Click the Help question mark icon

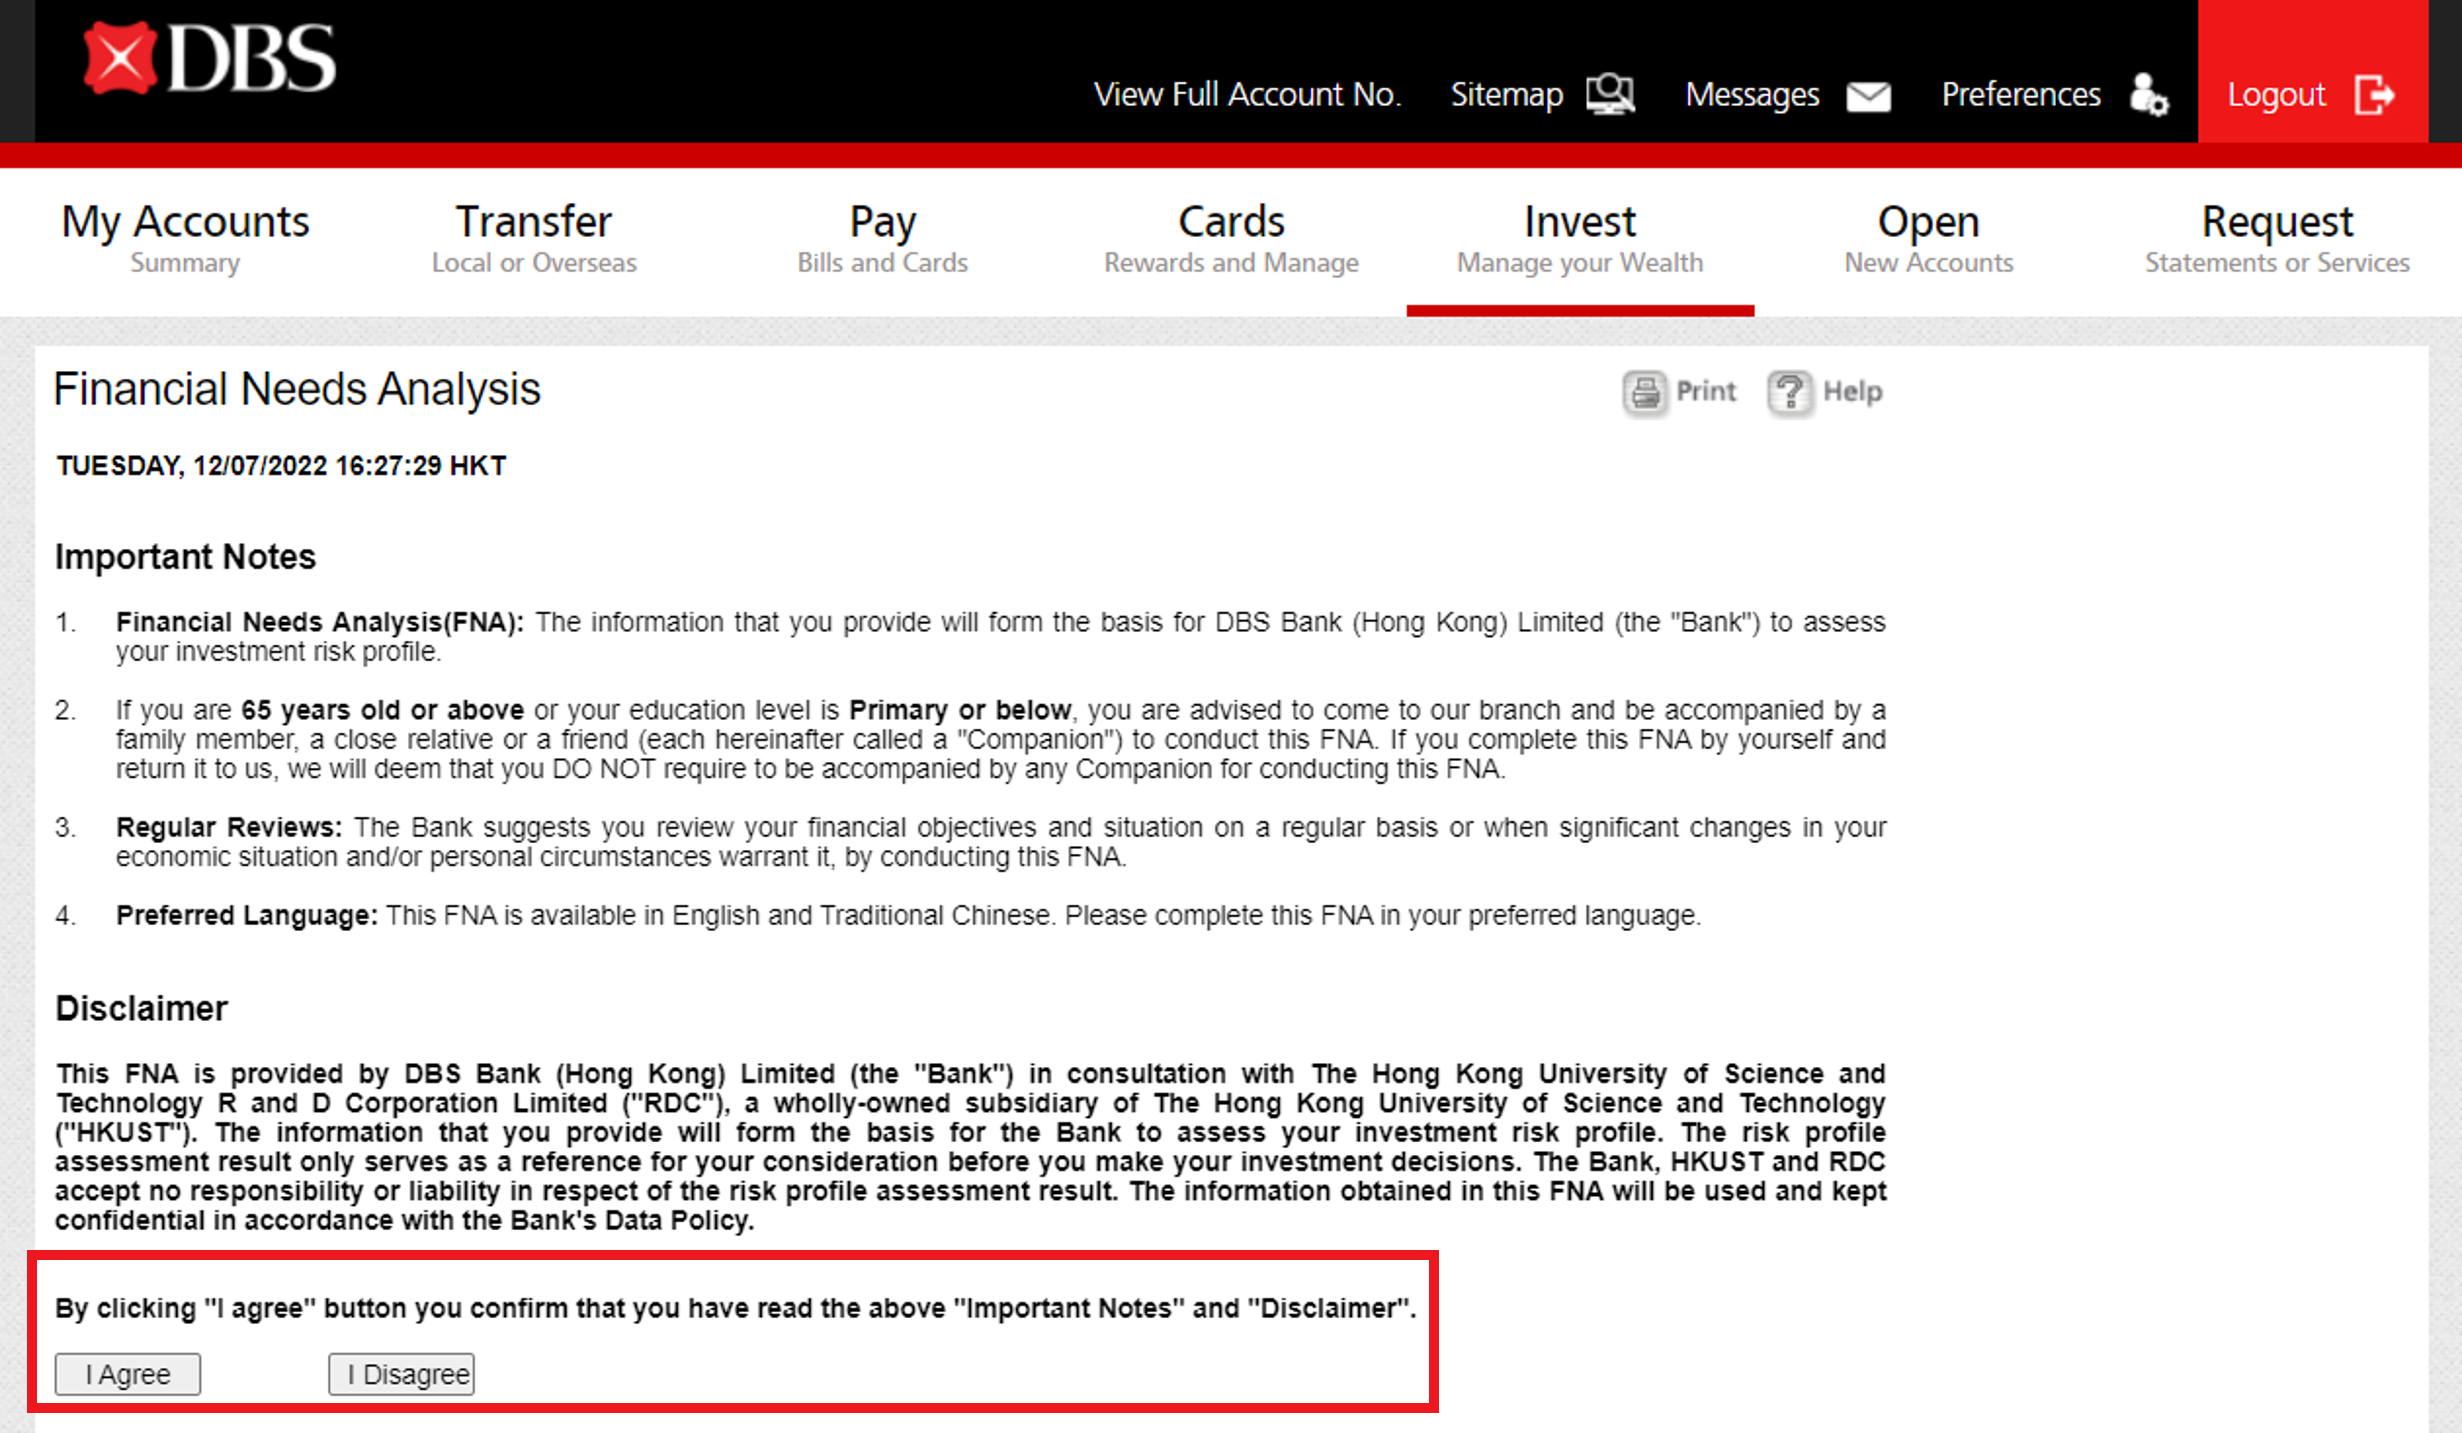(x=1789, y=392)
